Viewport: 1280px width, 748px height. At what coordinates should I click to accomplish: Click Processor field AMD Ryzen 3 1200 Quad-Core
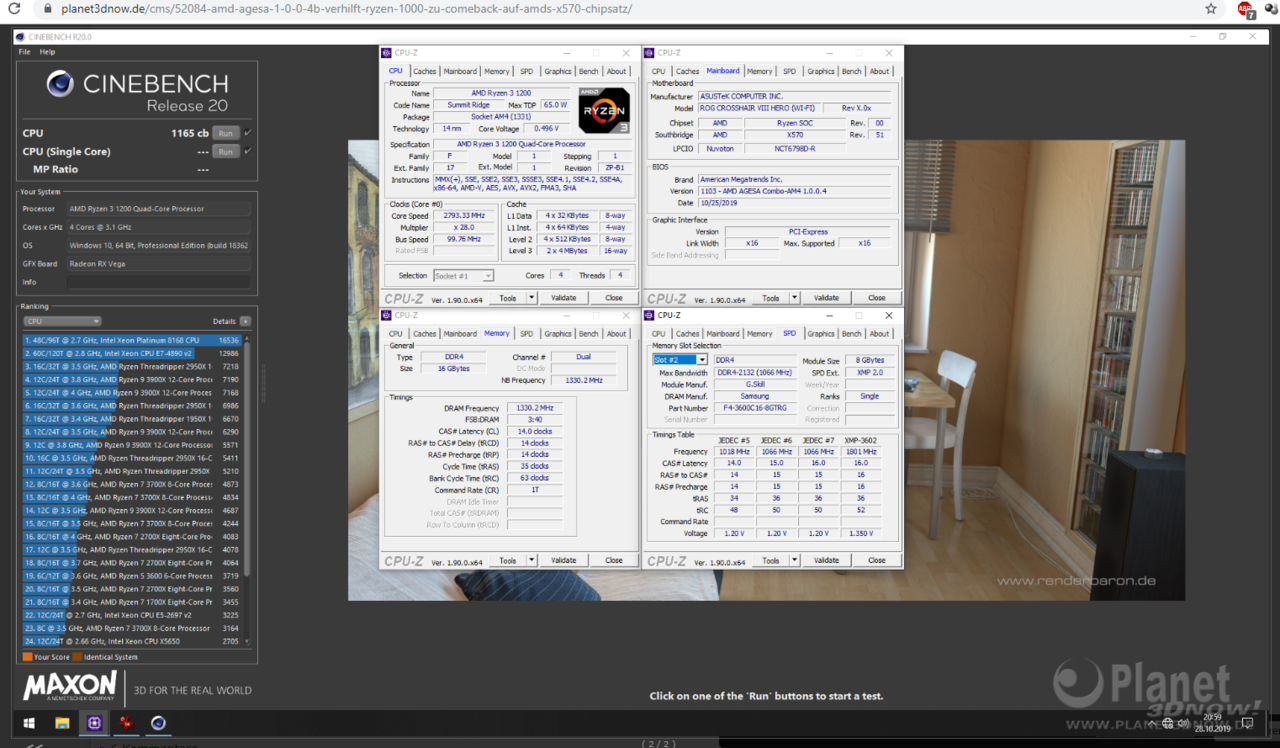click(158, 209)
